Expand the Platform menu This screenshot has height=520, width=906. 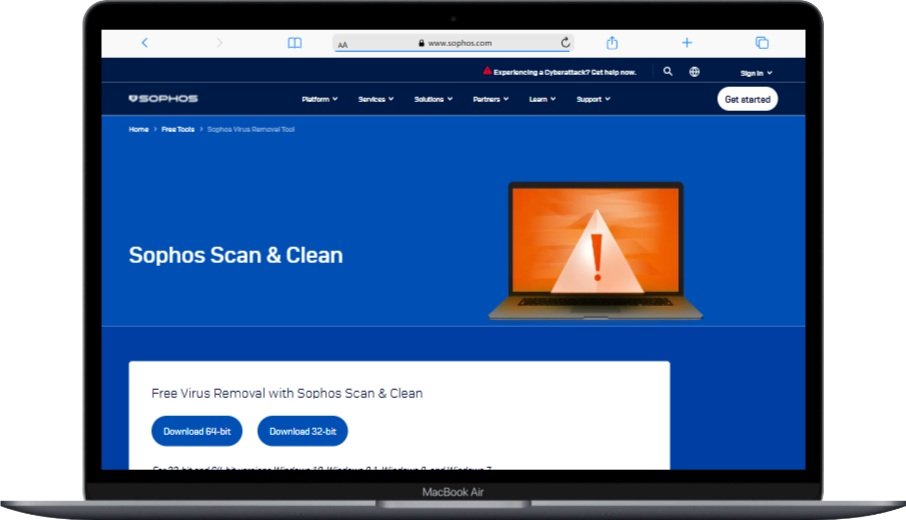pos(320,99)
